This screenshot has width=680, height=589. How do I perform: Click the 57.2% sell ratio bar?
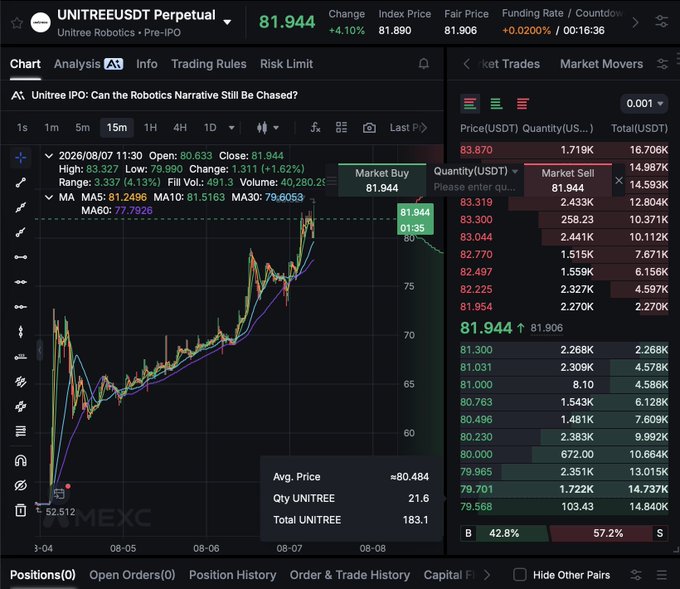pyautogui.click(x=608, y=533)
